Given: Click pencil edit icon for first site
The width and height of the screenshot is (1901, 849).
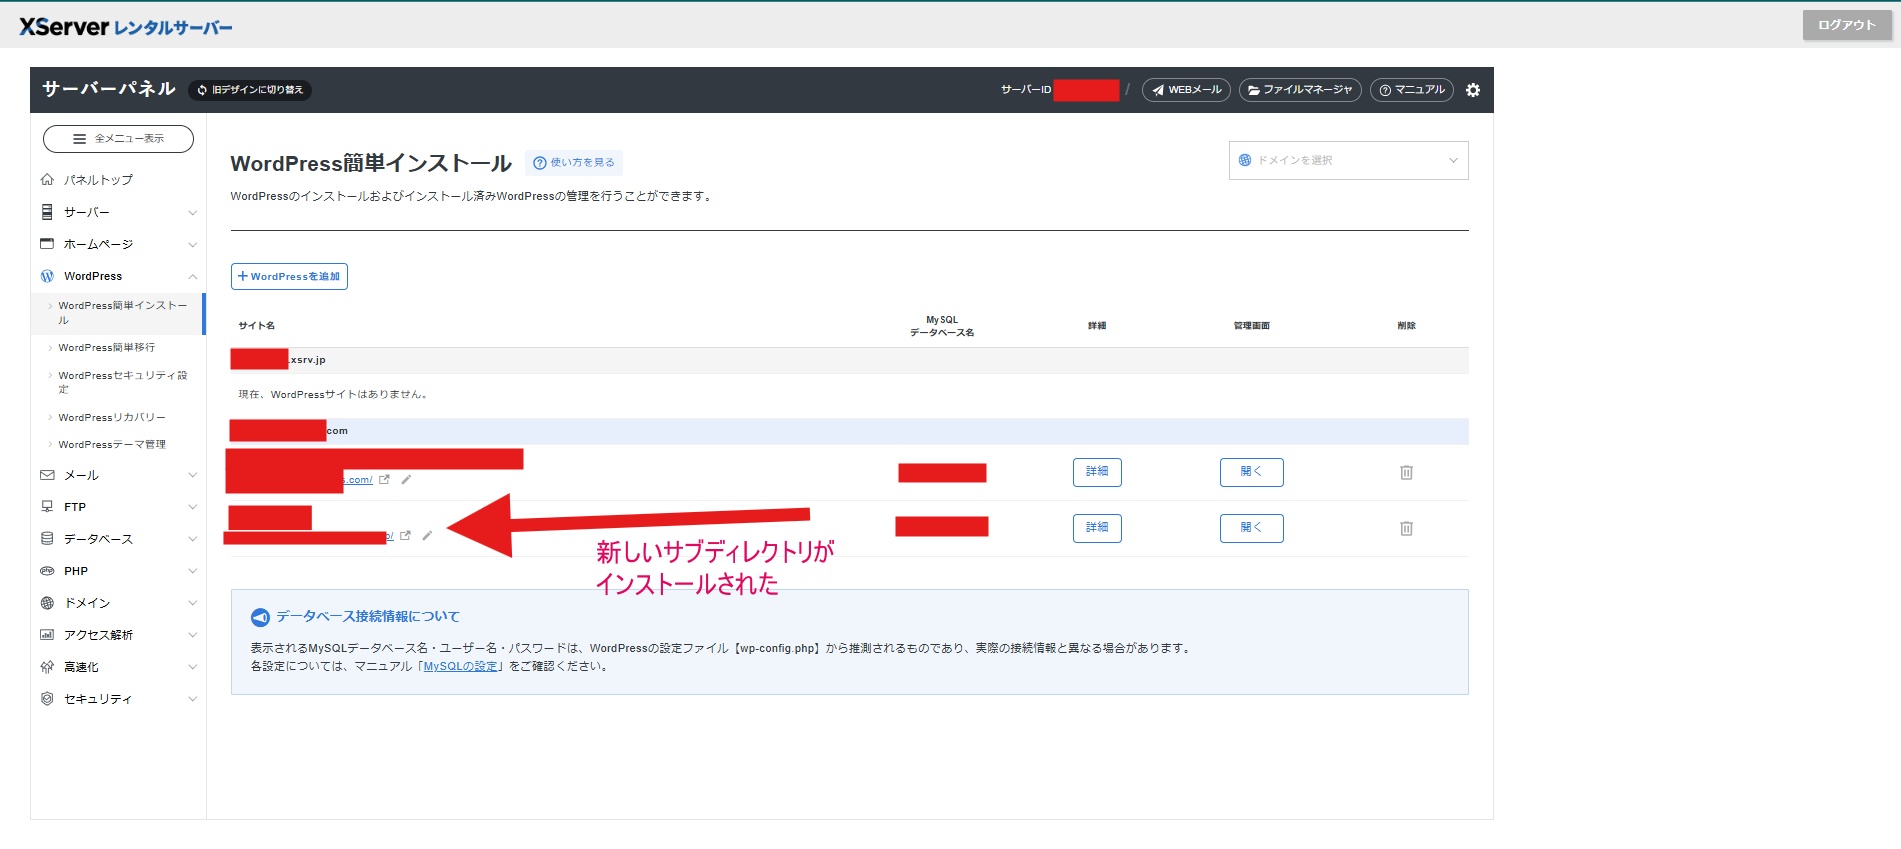Looking at the screenshot, I should point(406,480).
